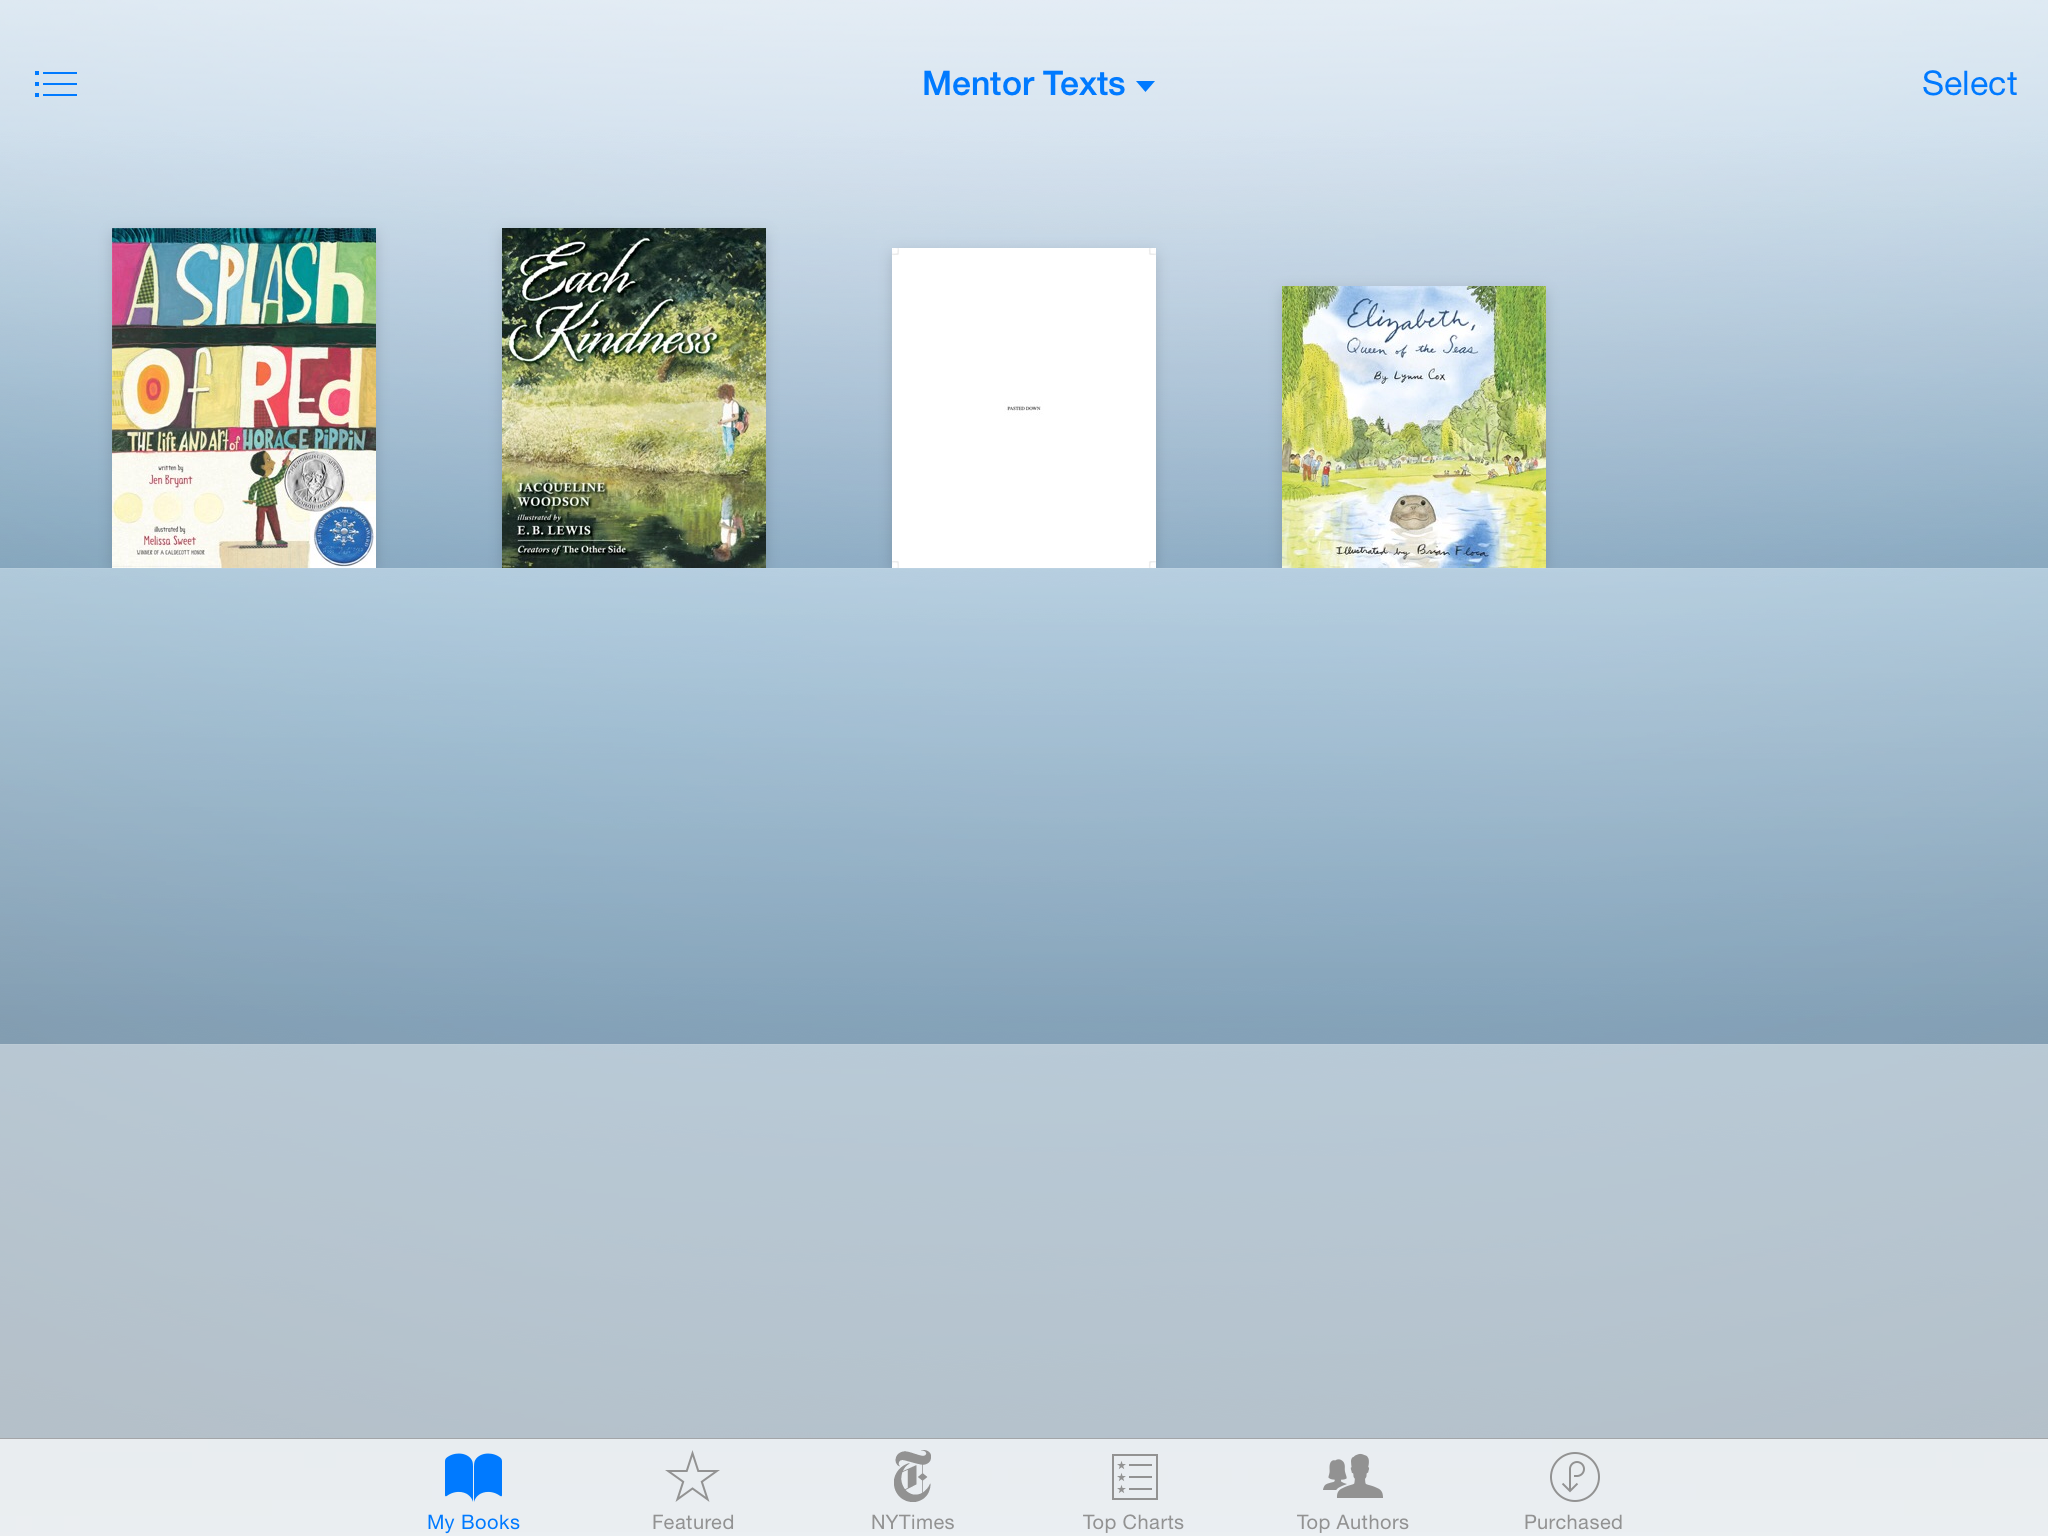Click the My Books open-book icon
The height and width of the screenshot is (1536, 2048).
[x=473, y=1476]
